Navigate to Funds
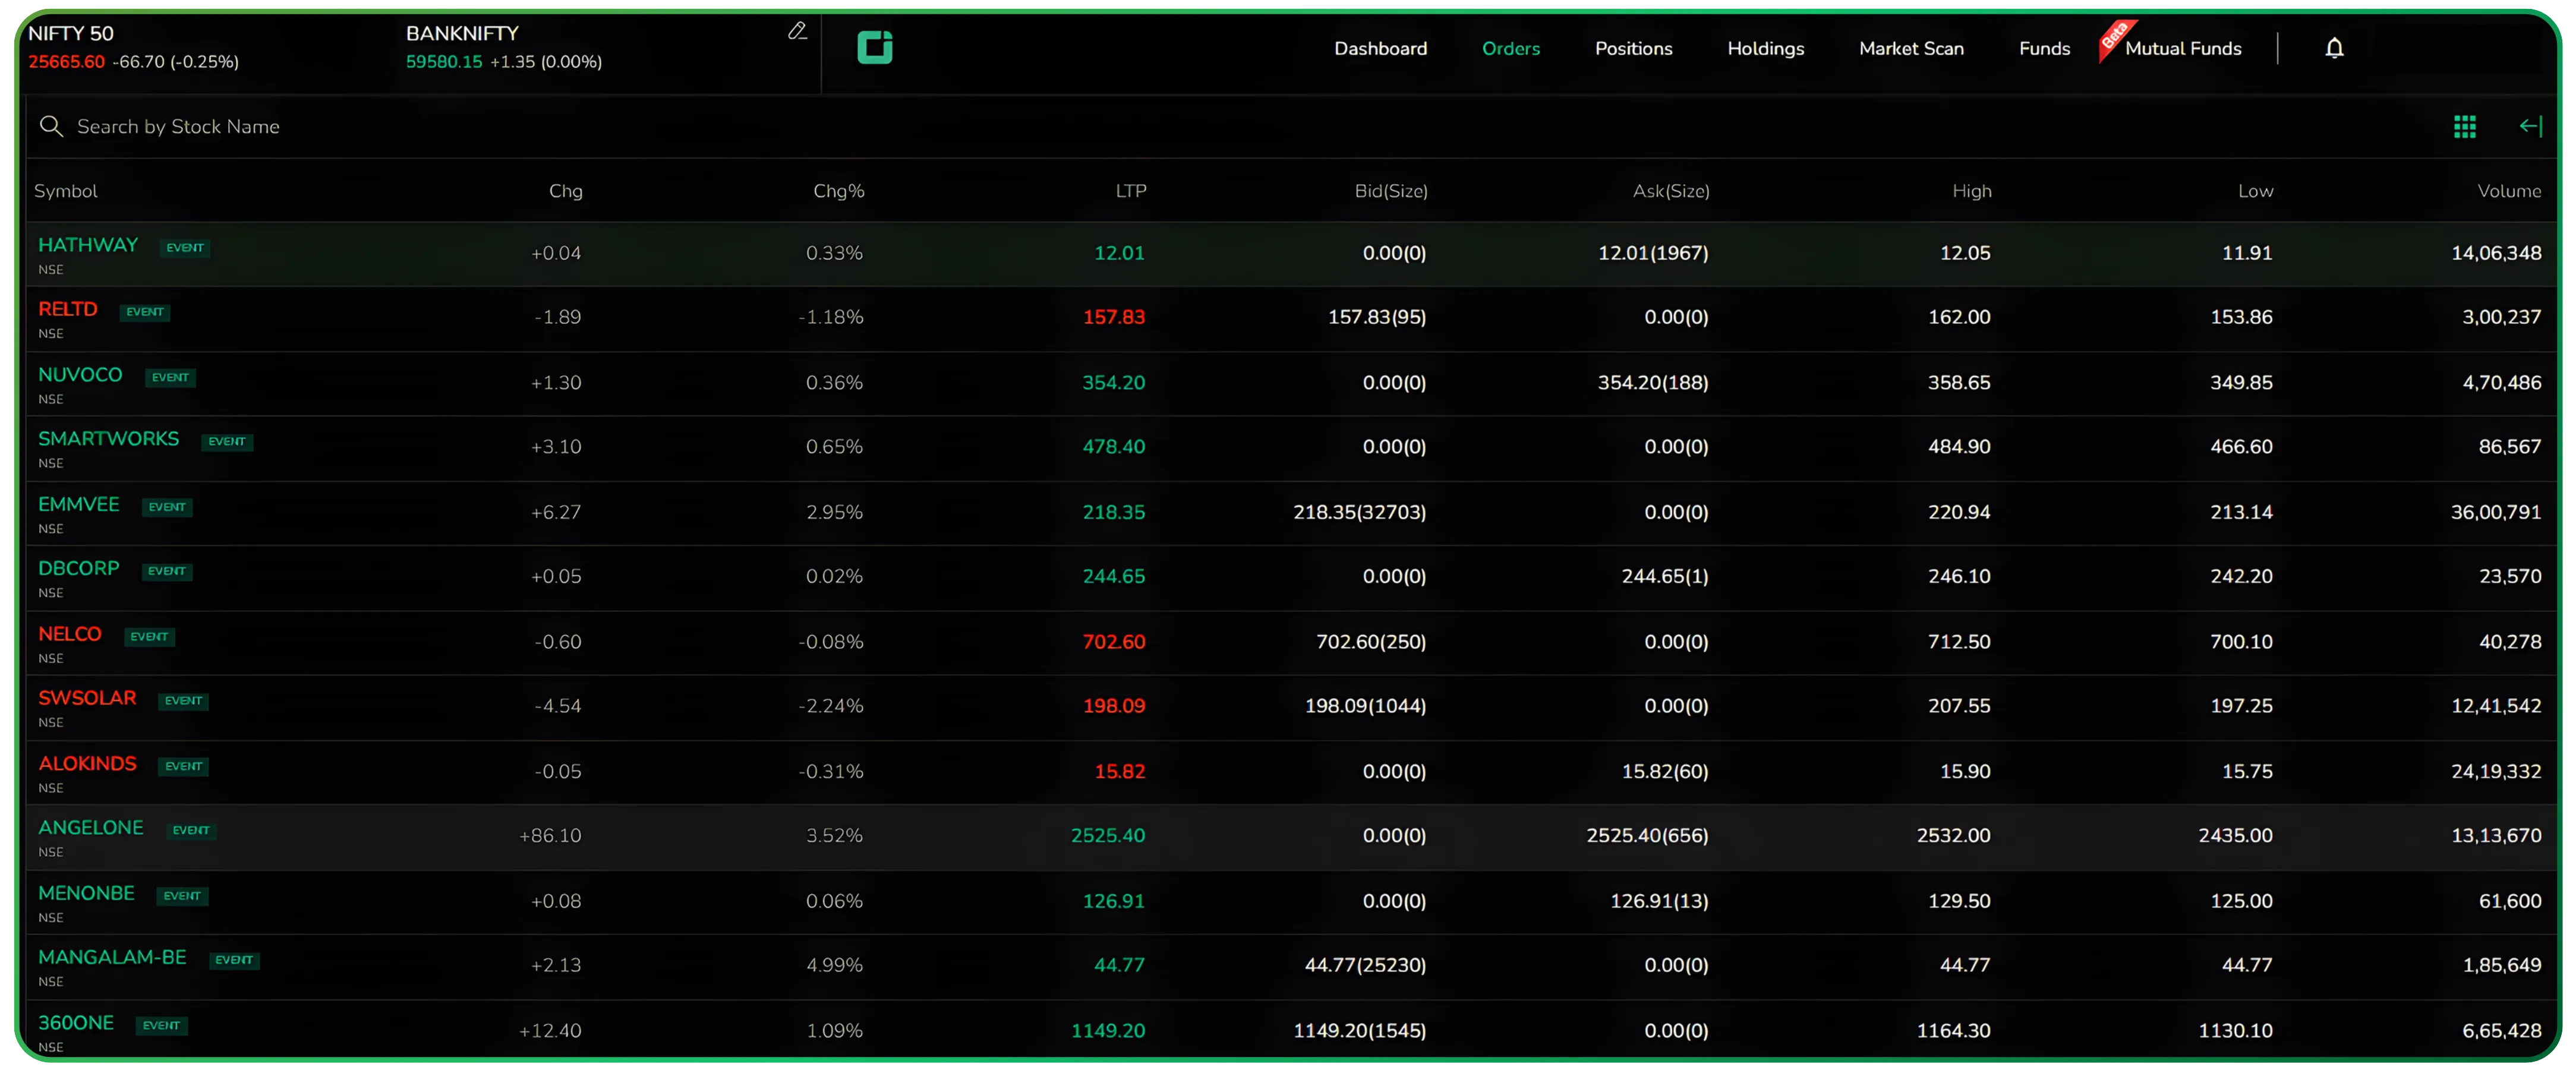 (2044, 48)
